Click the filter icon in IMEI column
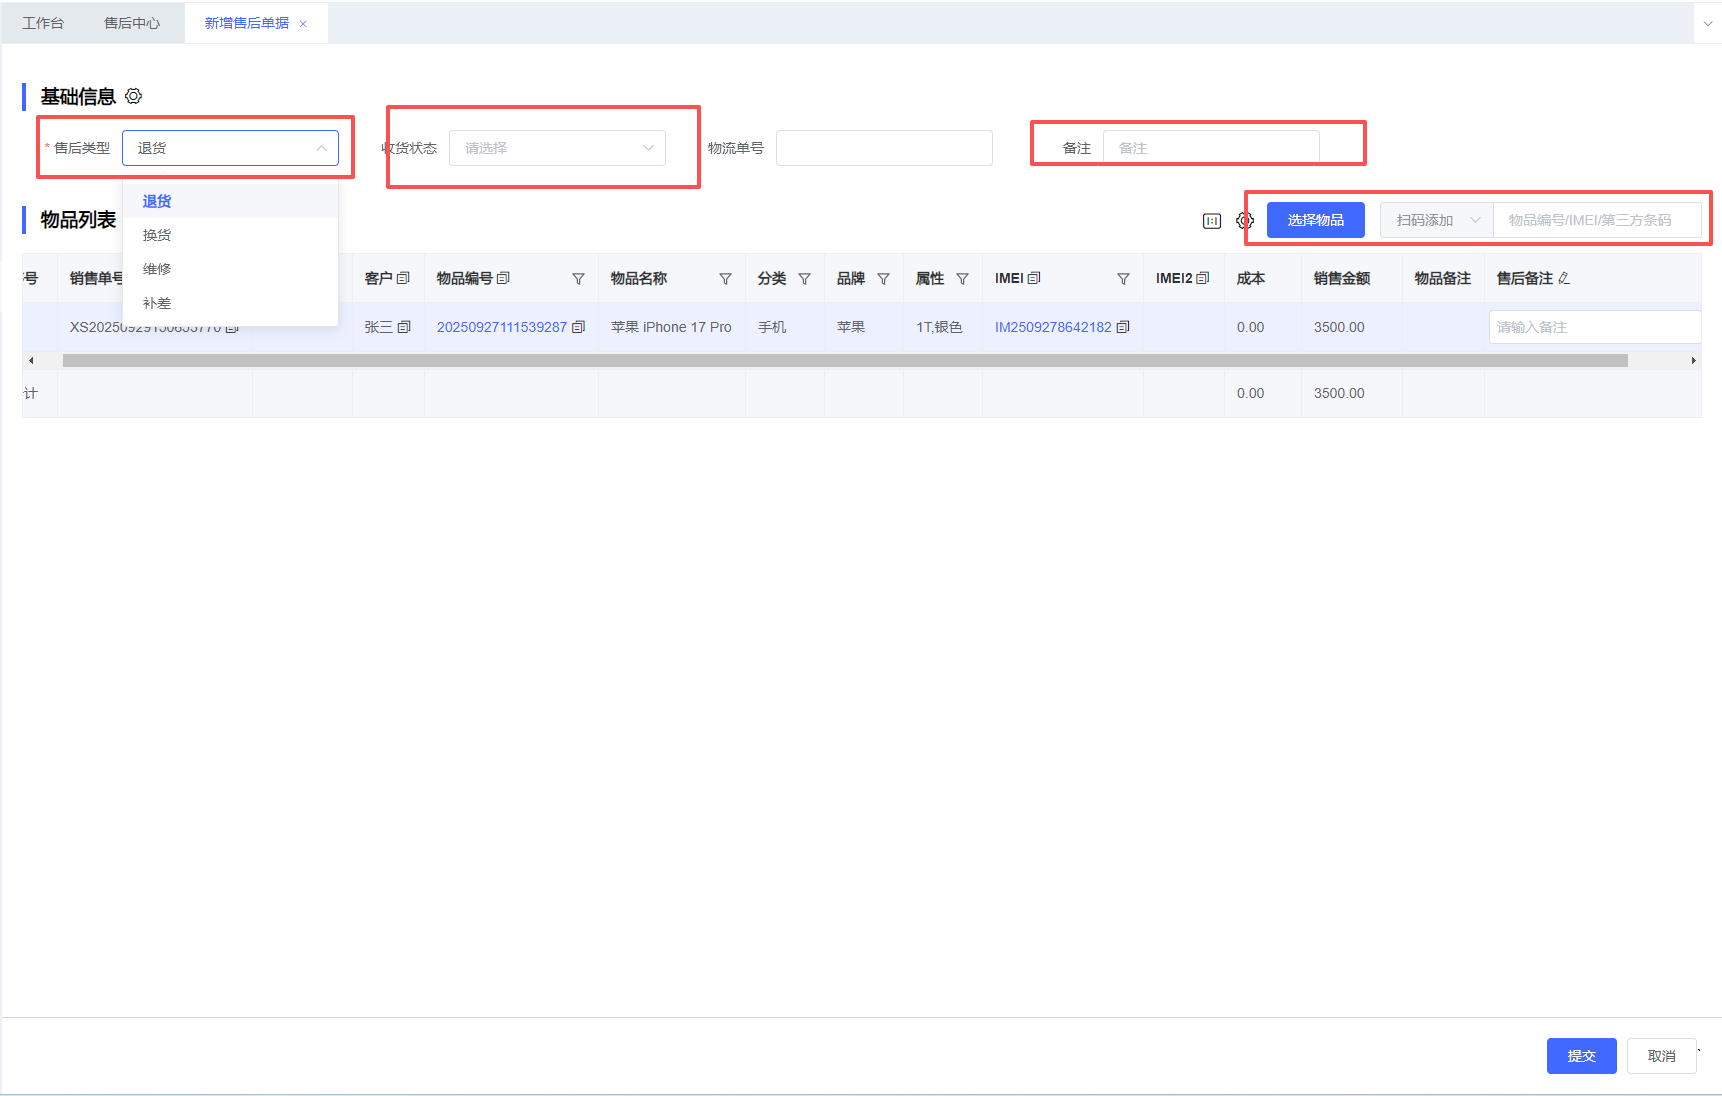Image resolution: width=1722 pixels, height=1096 pixels. [x=1123, y=279]
